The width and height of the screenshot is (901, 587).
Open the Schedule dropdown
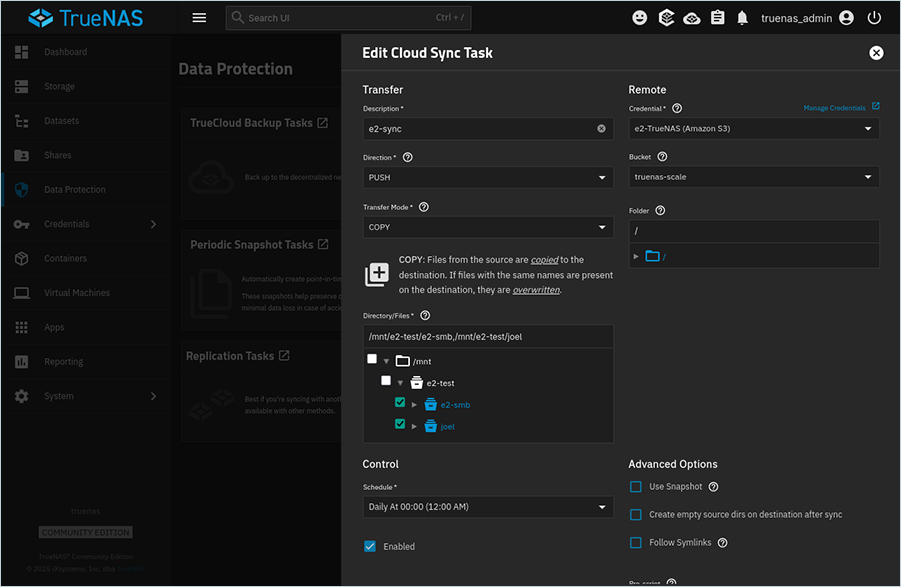pos(488,507)
